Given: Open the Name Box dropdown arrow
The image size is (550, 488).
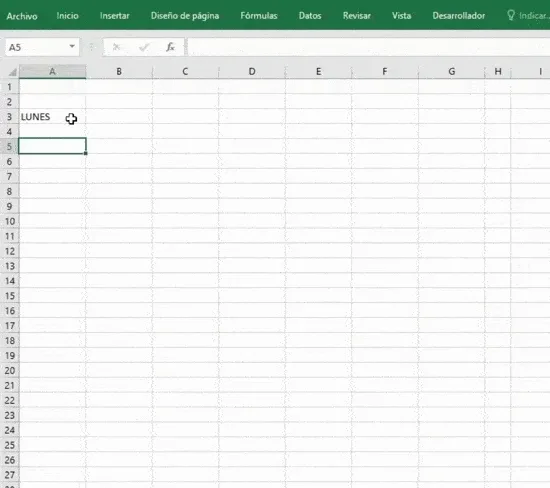Looking at the screenshot, I should [x=72, y=46].
